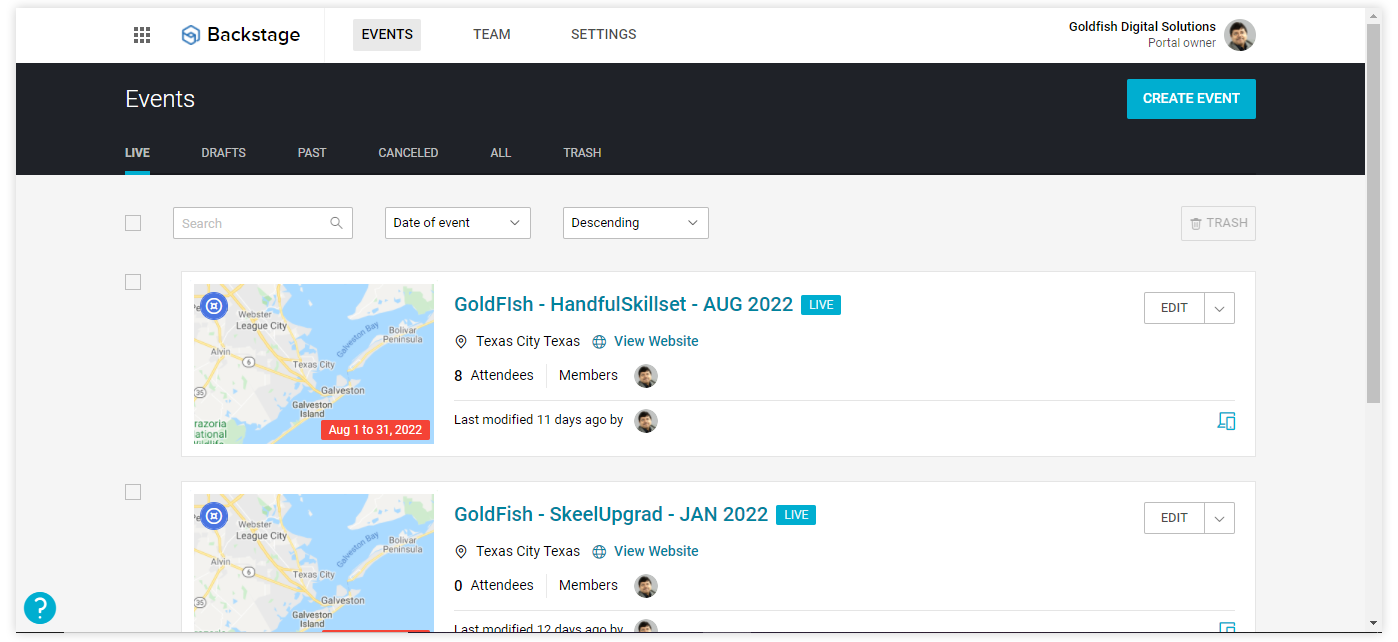The image size is (1398, 642).
Task: Click map badge icon on HandfulSkillset thumbnail
Action: click(214, 306)
